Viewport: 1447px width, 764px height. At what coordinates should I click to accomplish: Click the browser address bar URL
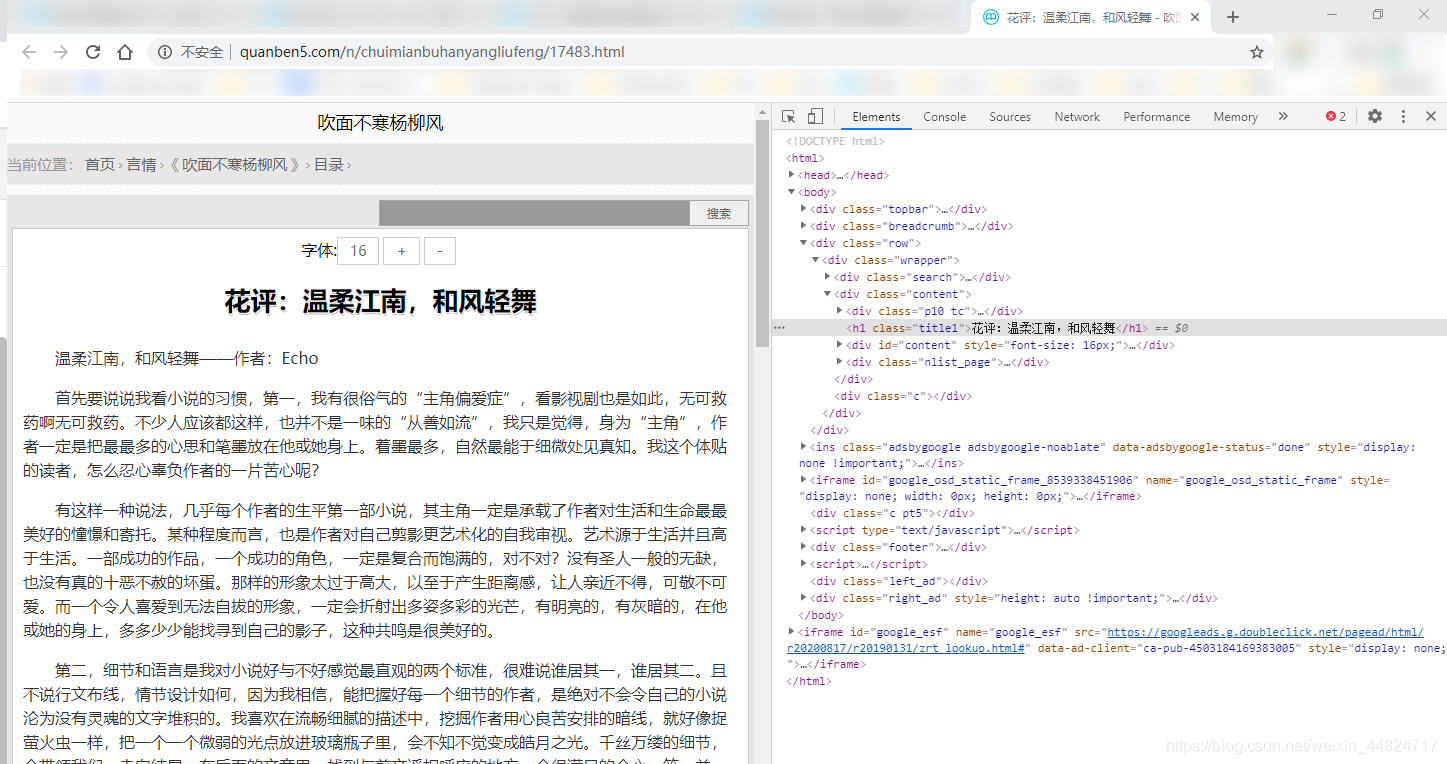432,52
